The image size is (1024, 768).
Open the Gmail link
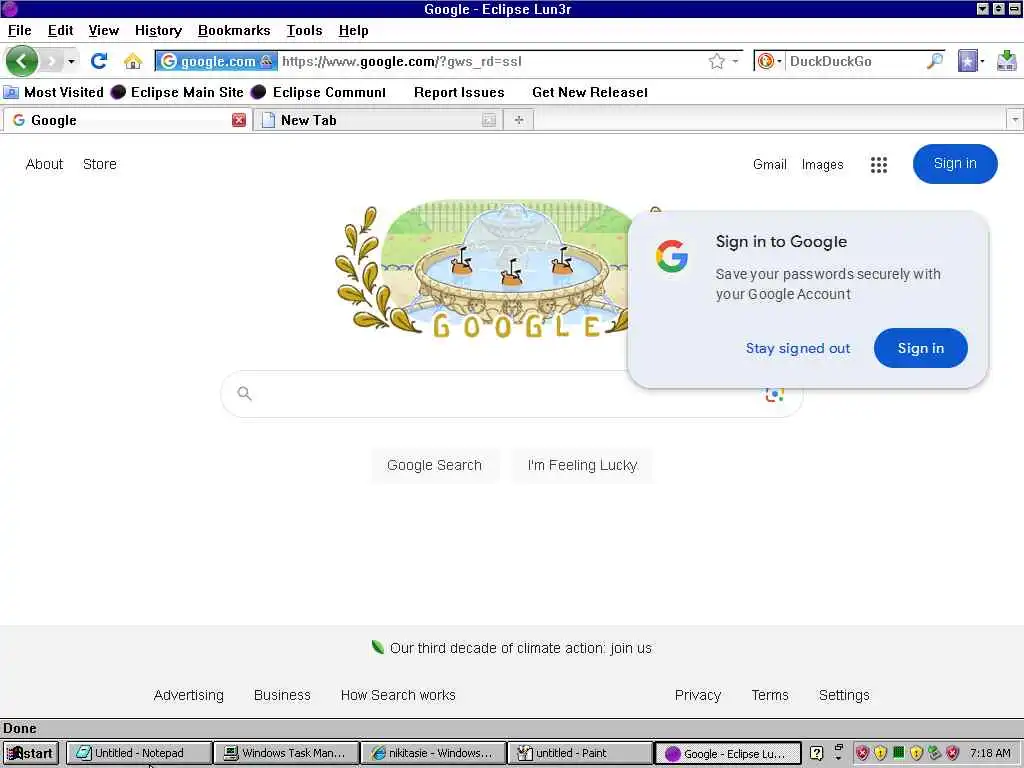tap(769, 165)
